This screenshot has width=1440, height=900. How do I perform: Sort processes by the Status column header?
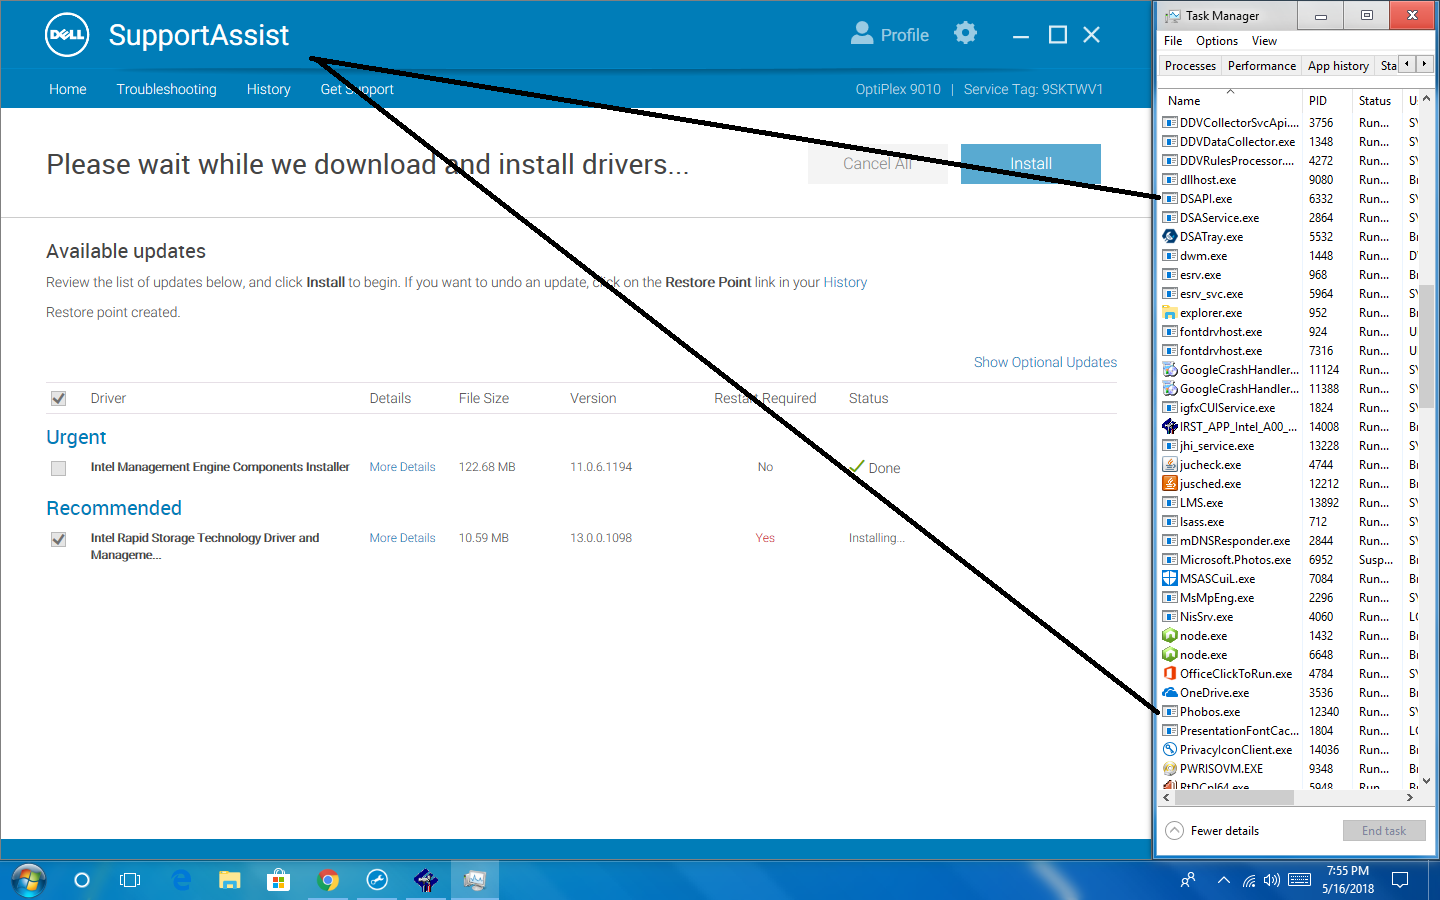pyautogui.click(x=1377, y=101)
